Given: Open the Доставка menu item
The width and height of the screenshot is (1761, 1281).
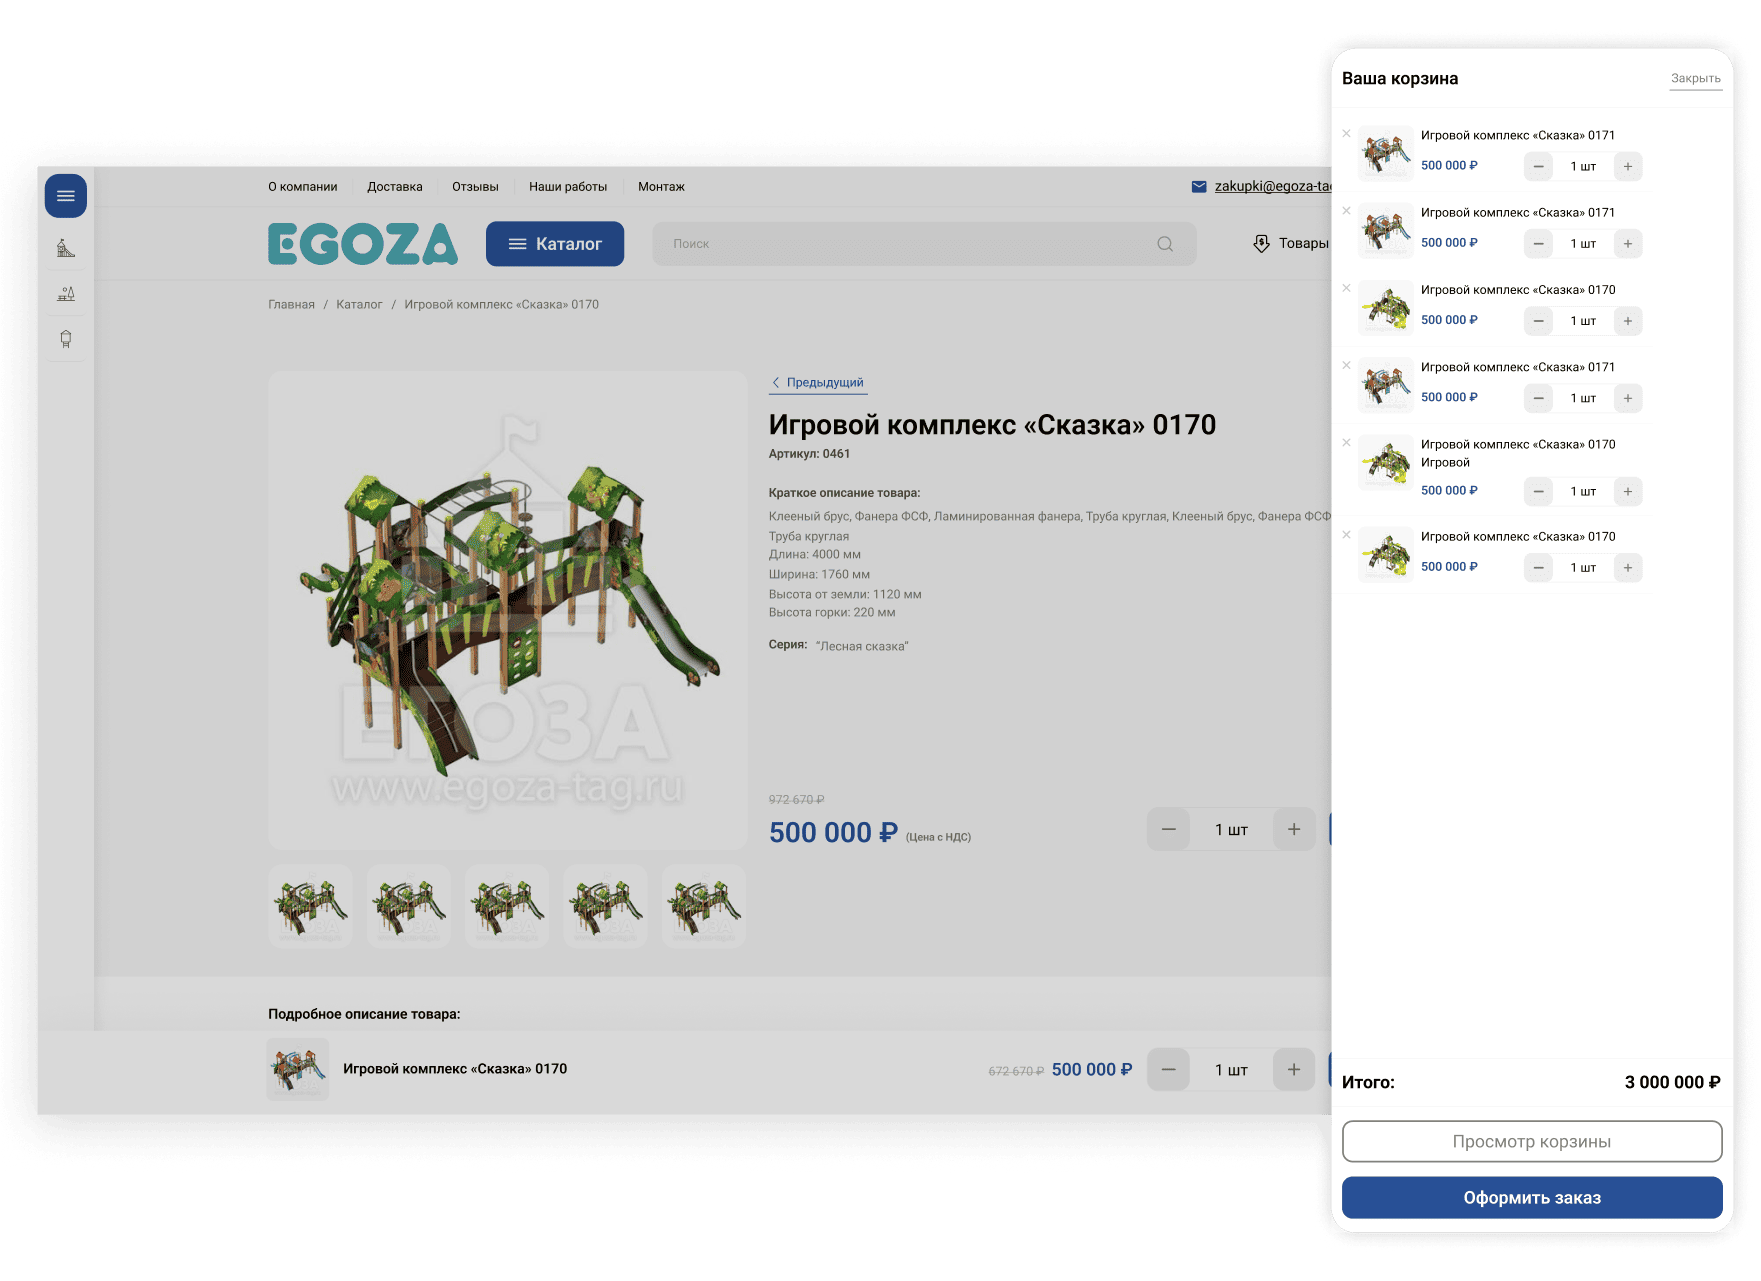Looking at the screenshot, I should click(x=394, y=186).
